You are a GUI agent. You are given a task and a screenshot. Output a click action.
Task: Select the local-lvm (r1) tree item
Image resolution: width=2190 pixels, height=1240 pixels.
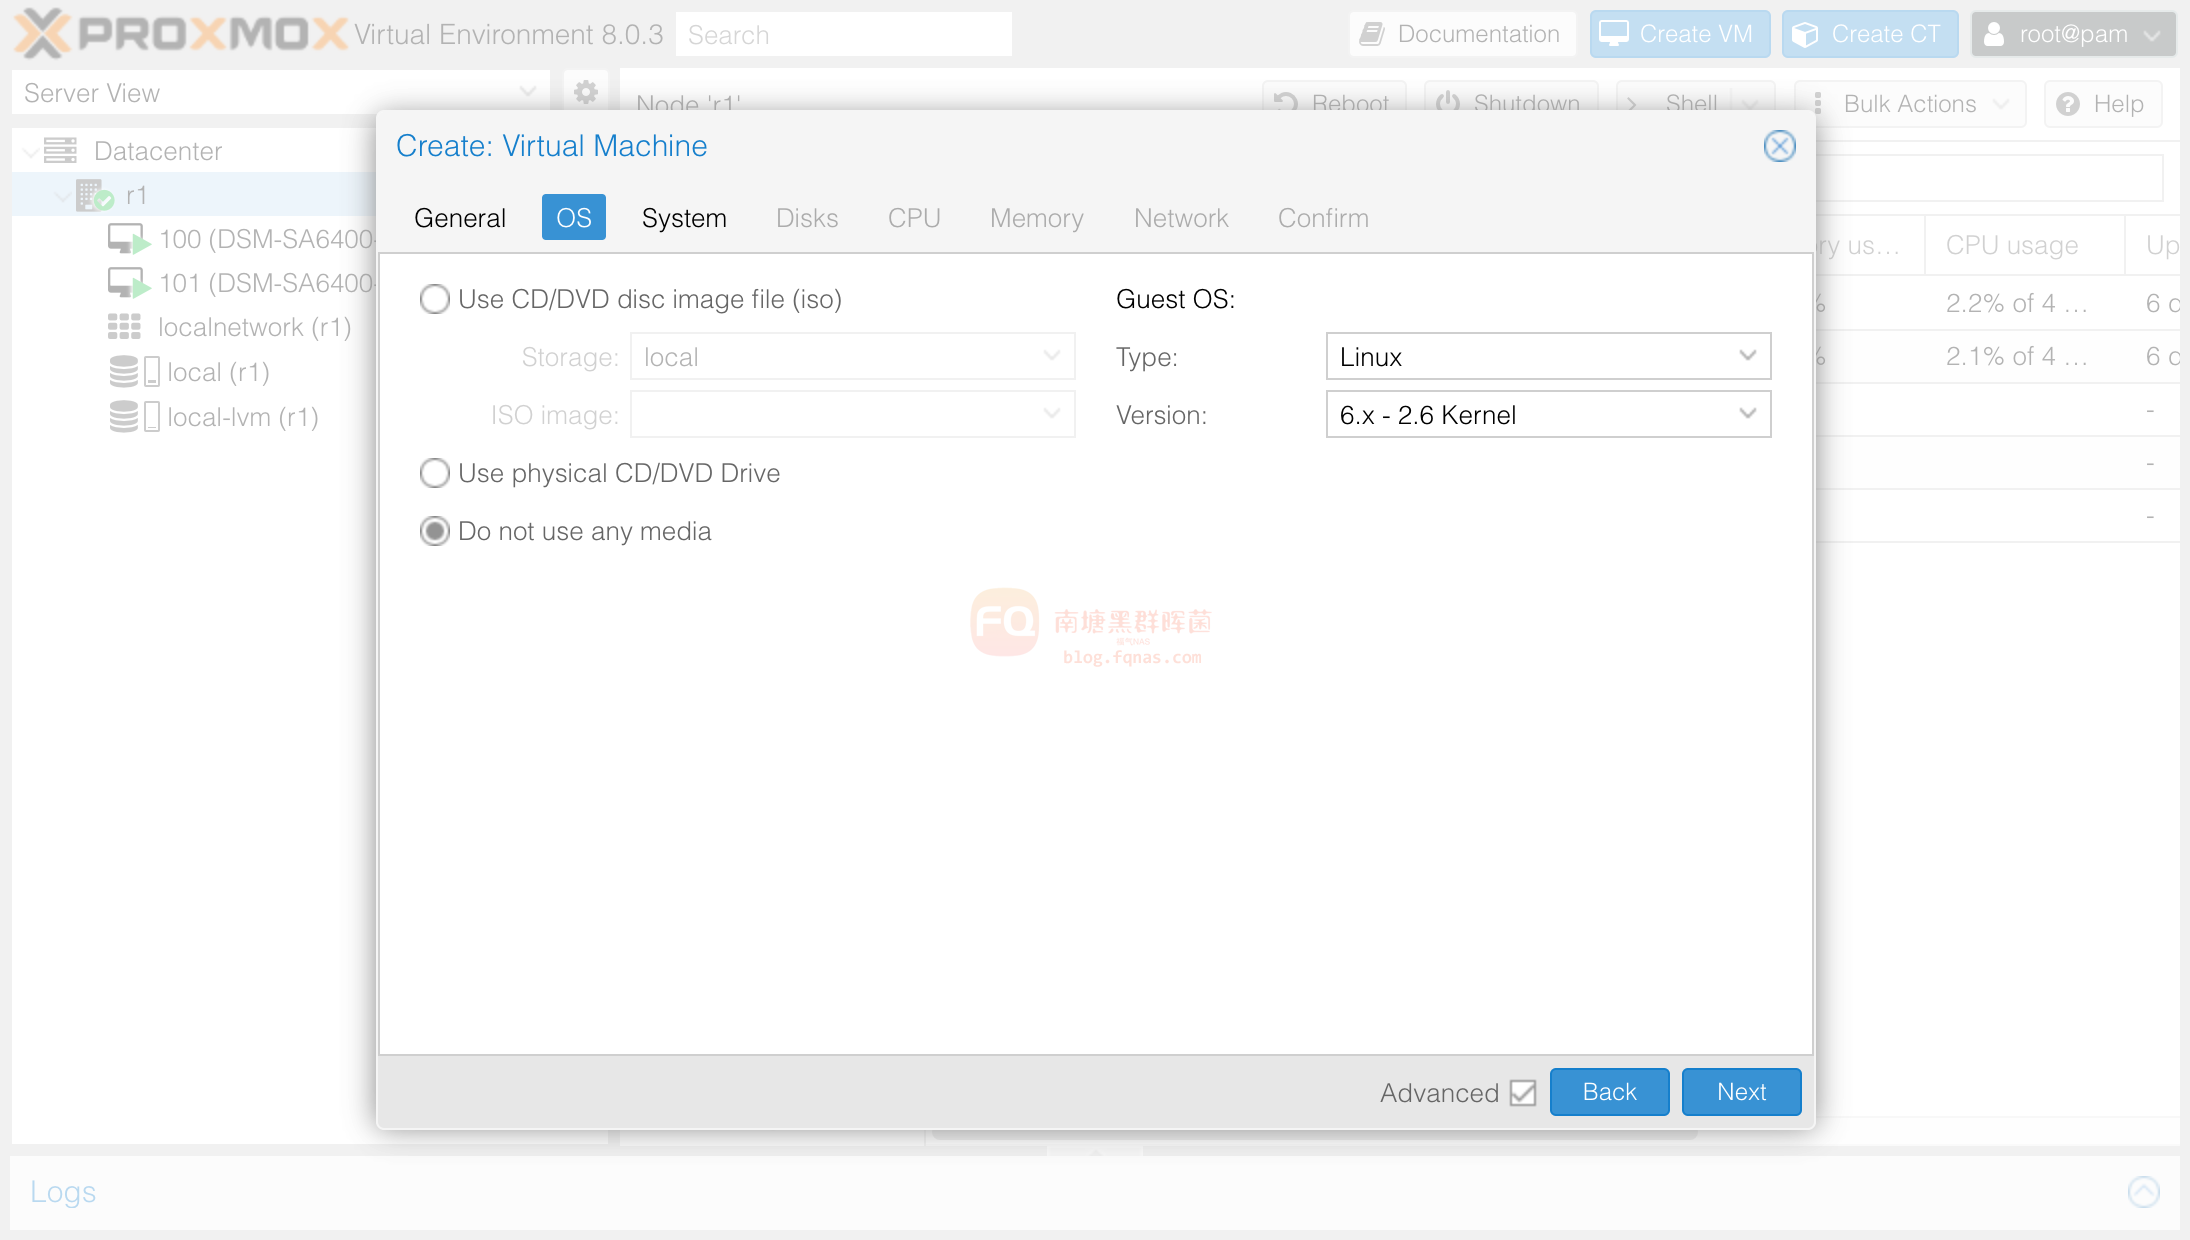pos(243,417)
